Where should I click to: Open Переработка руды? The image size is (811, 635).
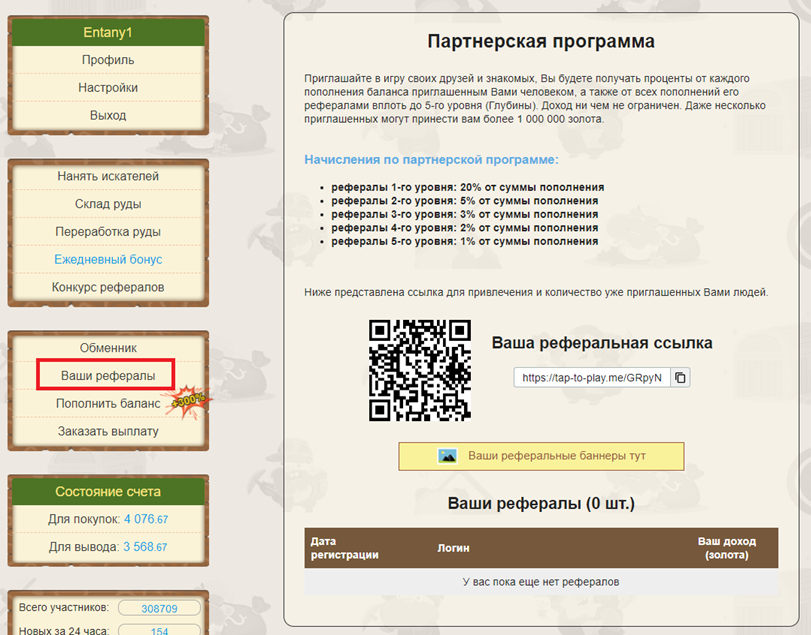tap(108, 232)
